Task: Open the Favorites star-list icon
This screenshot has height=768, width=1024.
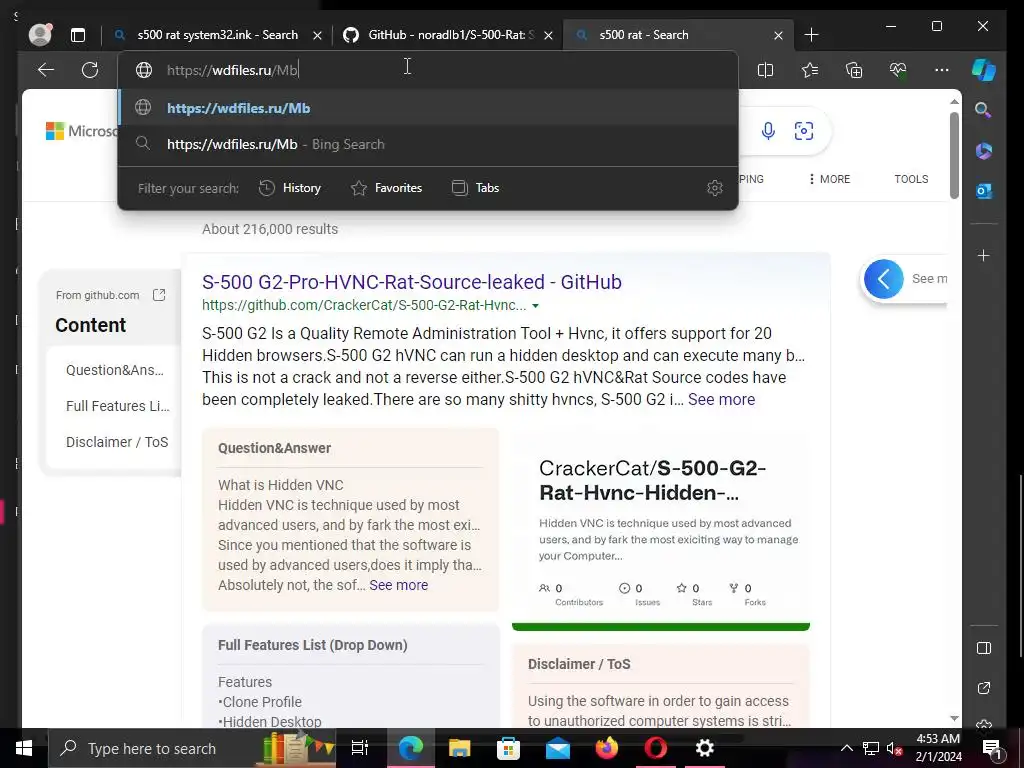Action: [x=810, y=70]
